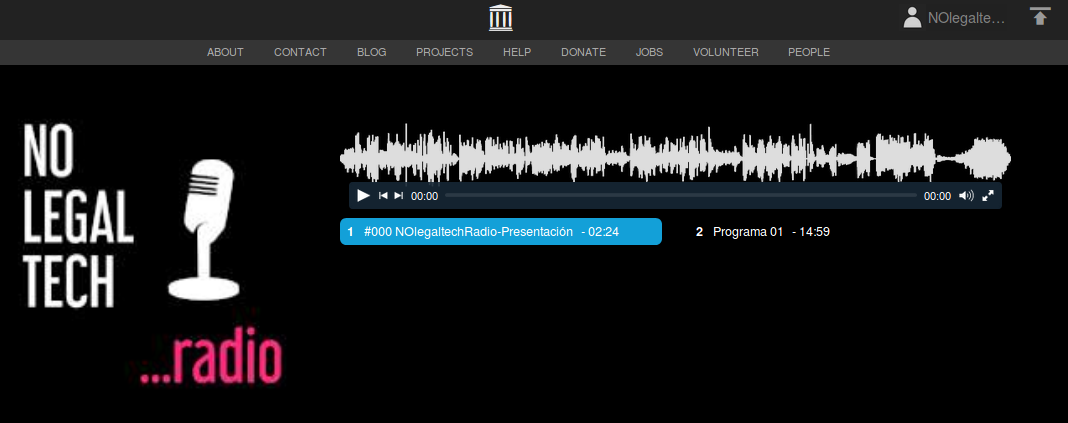
Task: Start playback with the play button
Action: click(363, 195)
